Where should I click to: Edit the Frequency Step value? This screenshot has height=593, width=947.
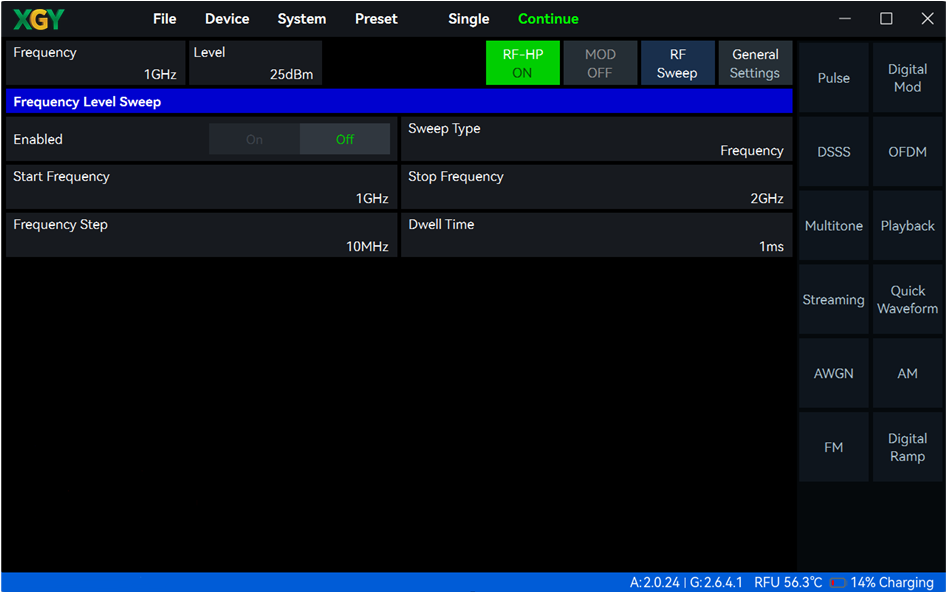(202, 235)
